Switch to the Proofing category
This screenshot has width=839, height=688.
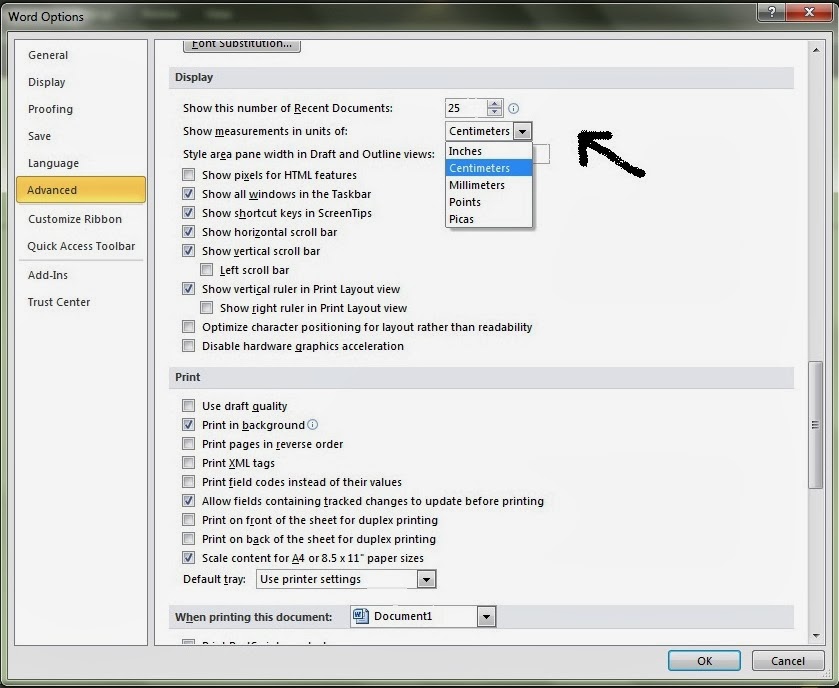pos(81,109)
